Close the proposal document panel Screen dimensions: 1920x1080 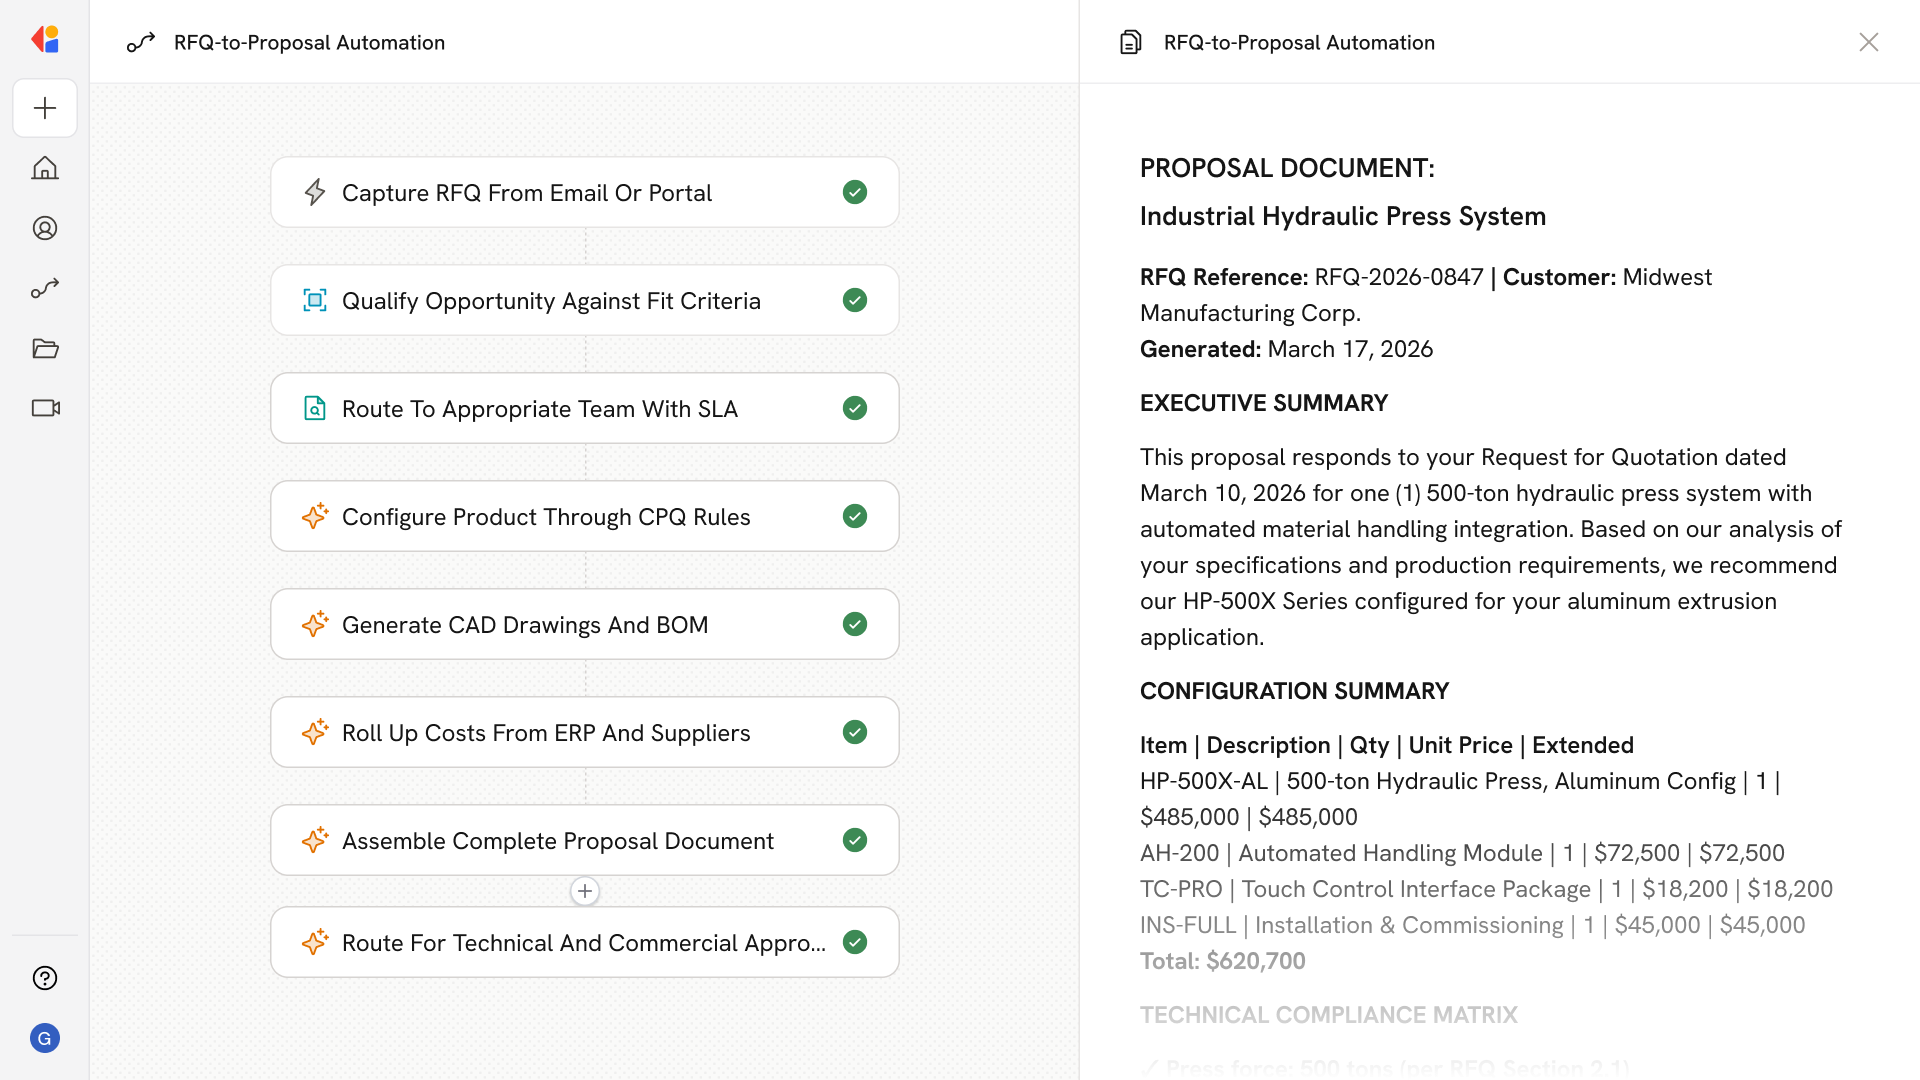1868,42
